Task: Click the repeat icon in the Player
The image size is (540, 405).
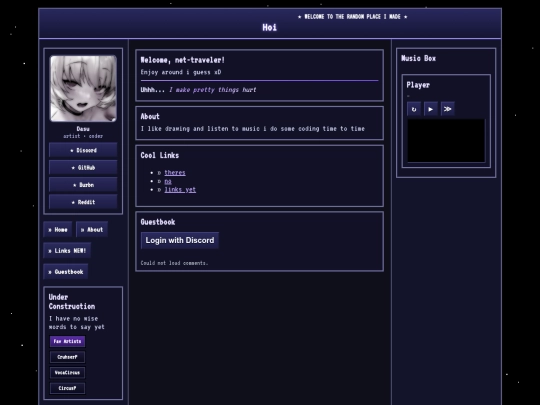Action: point(414,109)
